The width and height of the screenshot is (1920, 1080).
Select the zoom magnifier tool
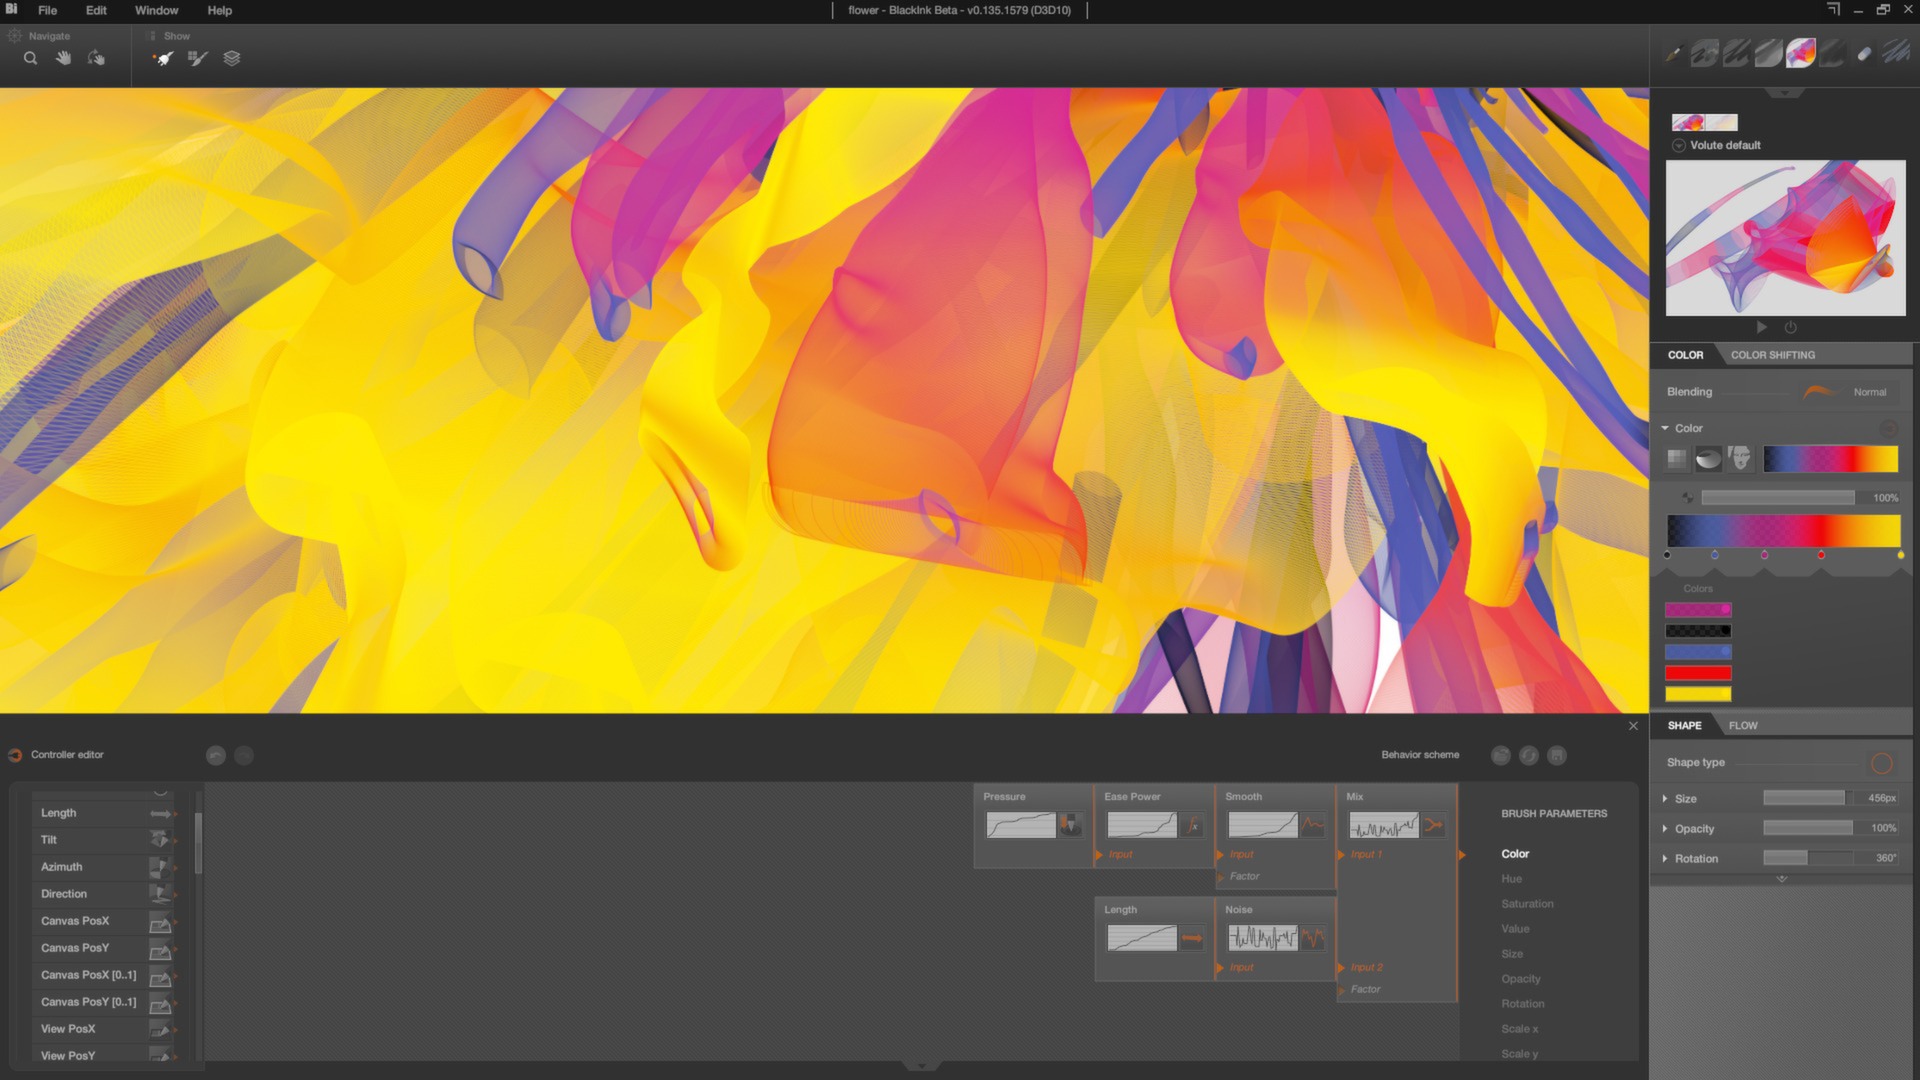pyautogui.click(x=31, y=58)
